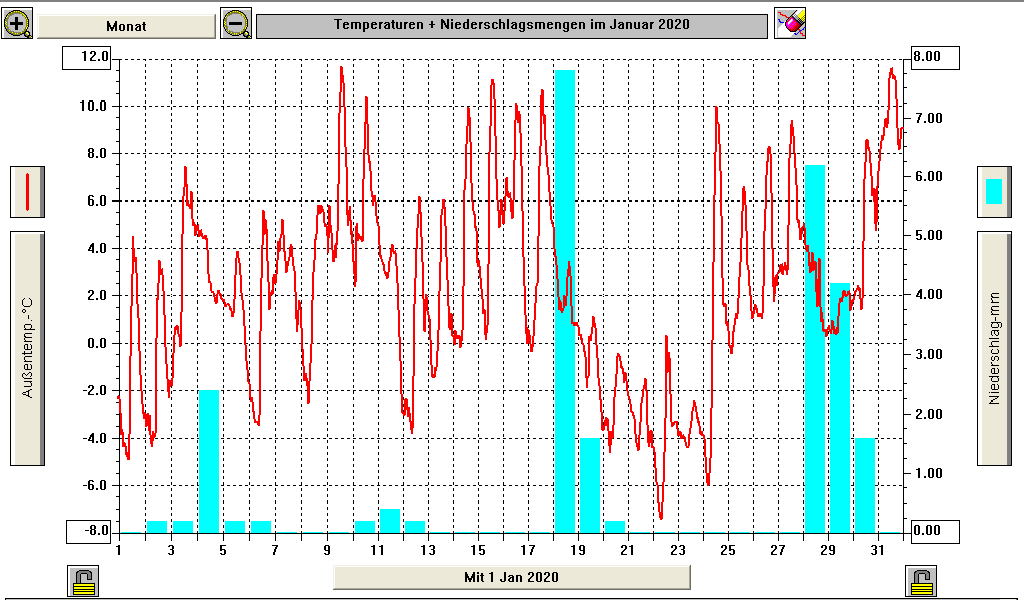
Task: Open the Außentemp.-°C sensor selector
Action: 27,348
